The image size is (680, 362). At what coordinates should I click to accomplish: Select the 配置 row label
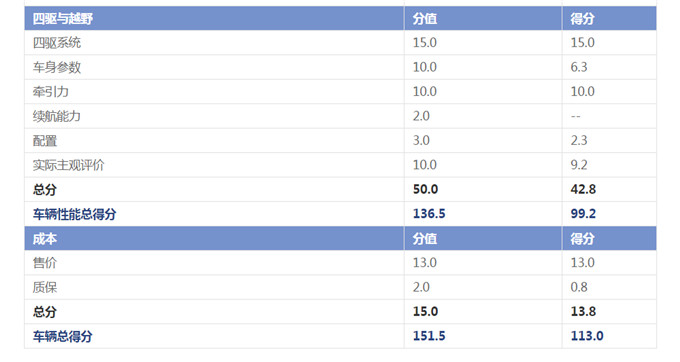click(45, 140)
